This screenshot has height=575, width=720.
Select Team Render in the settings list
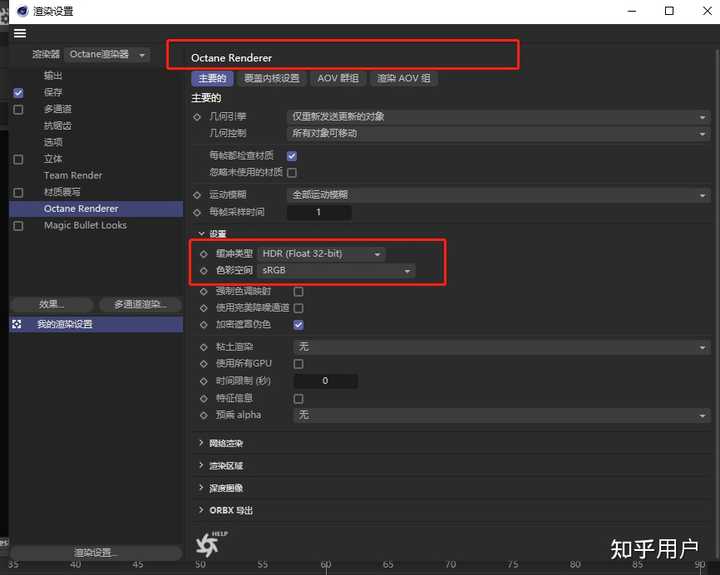(x=73, y=175)
